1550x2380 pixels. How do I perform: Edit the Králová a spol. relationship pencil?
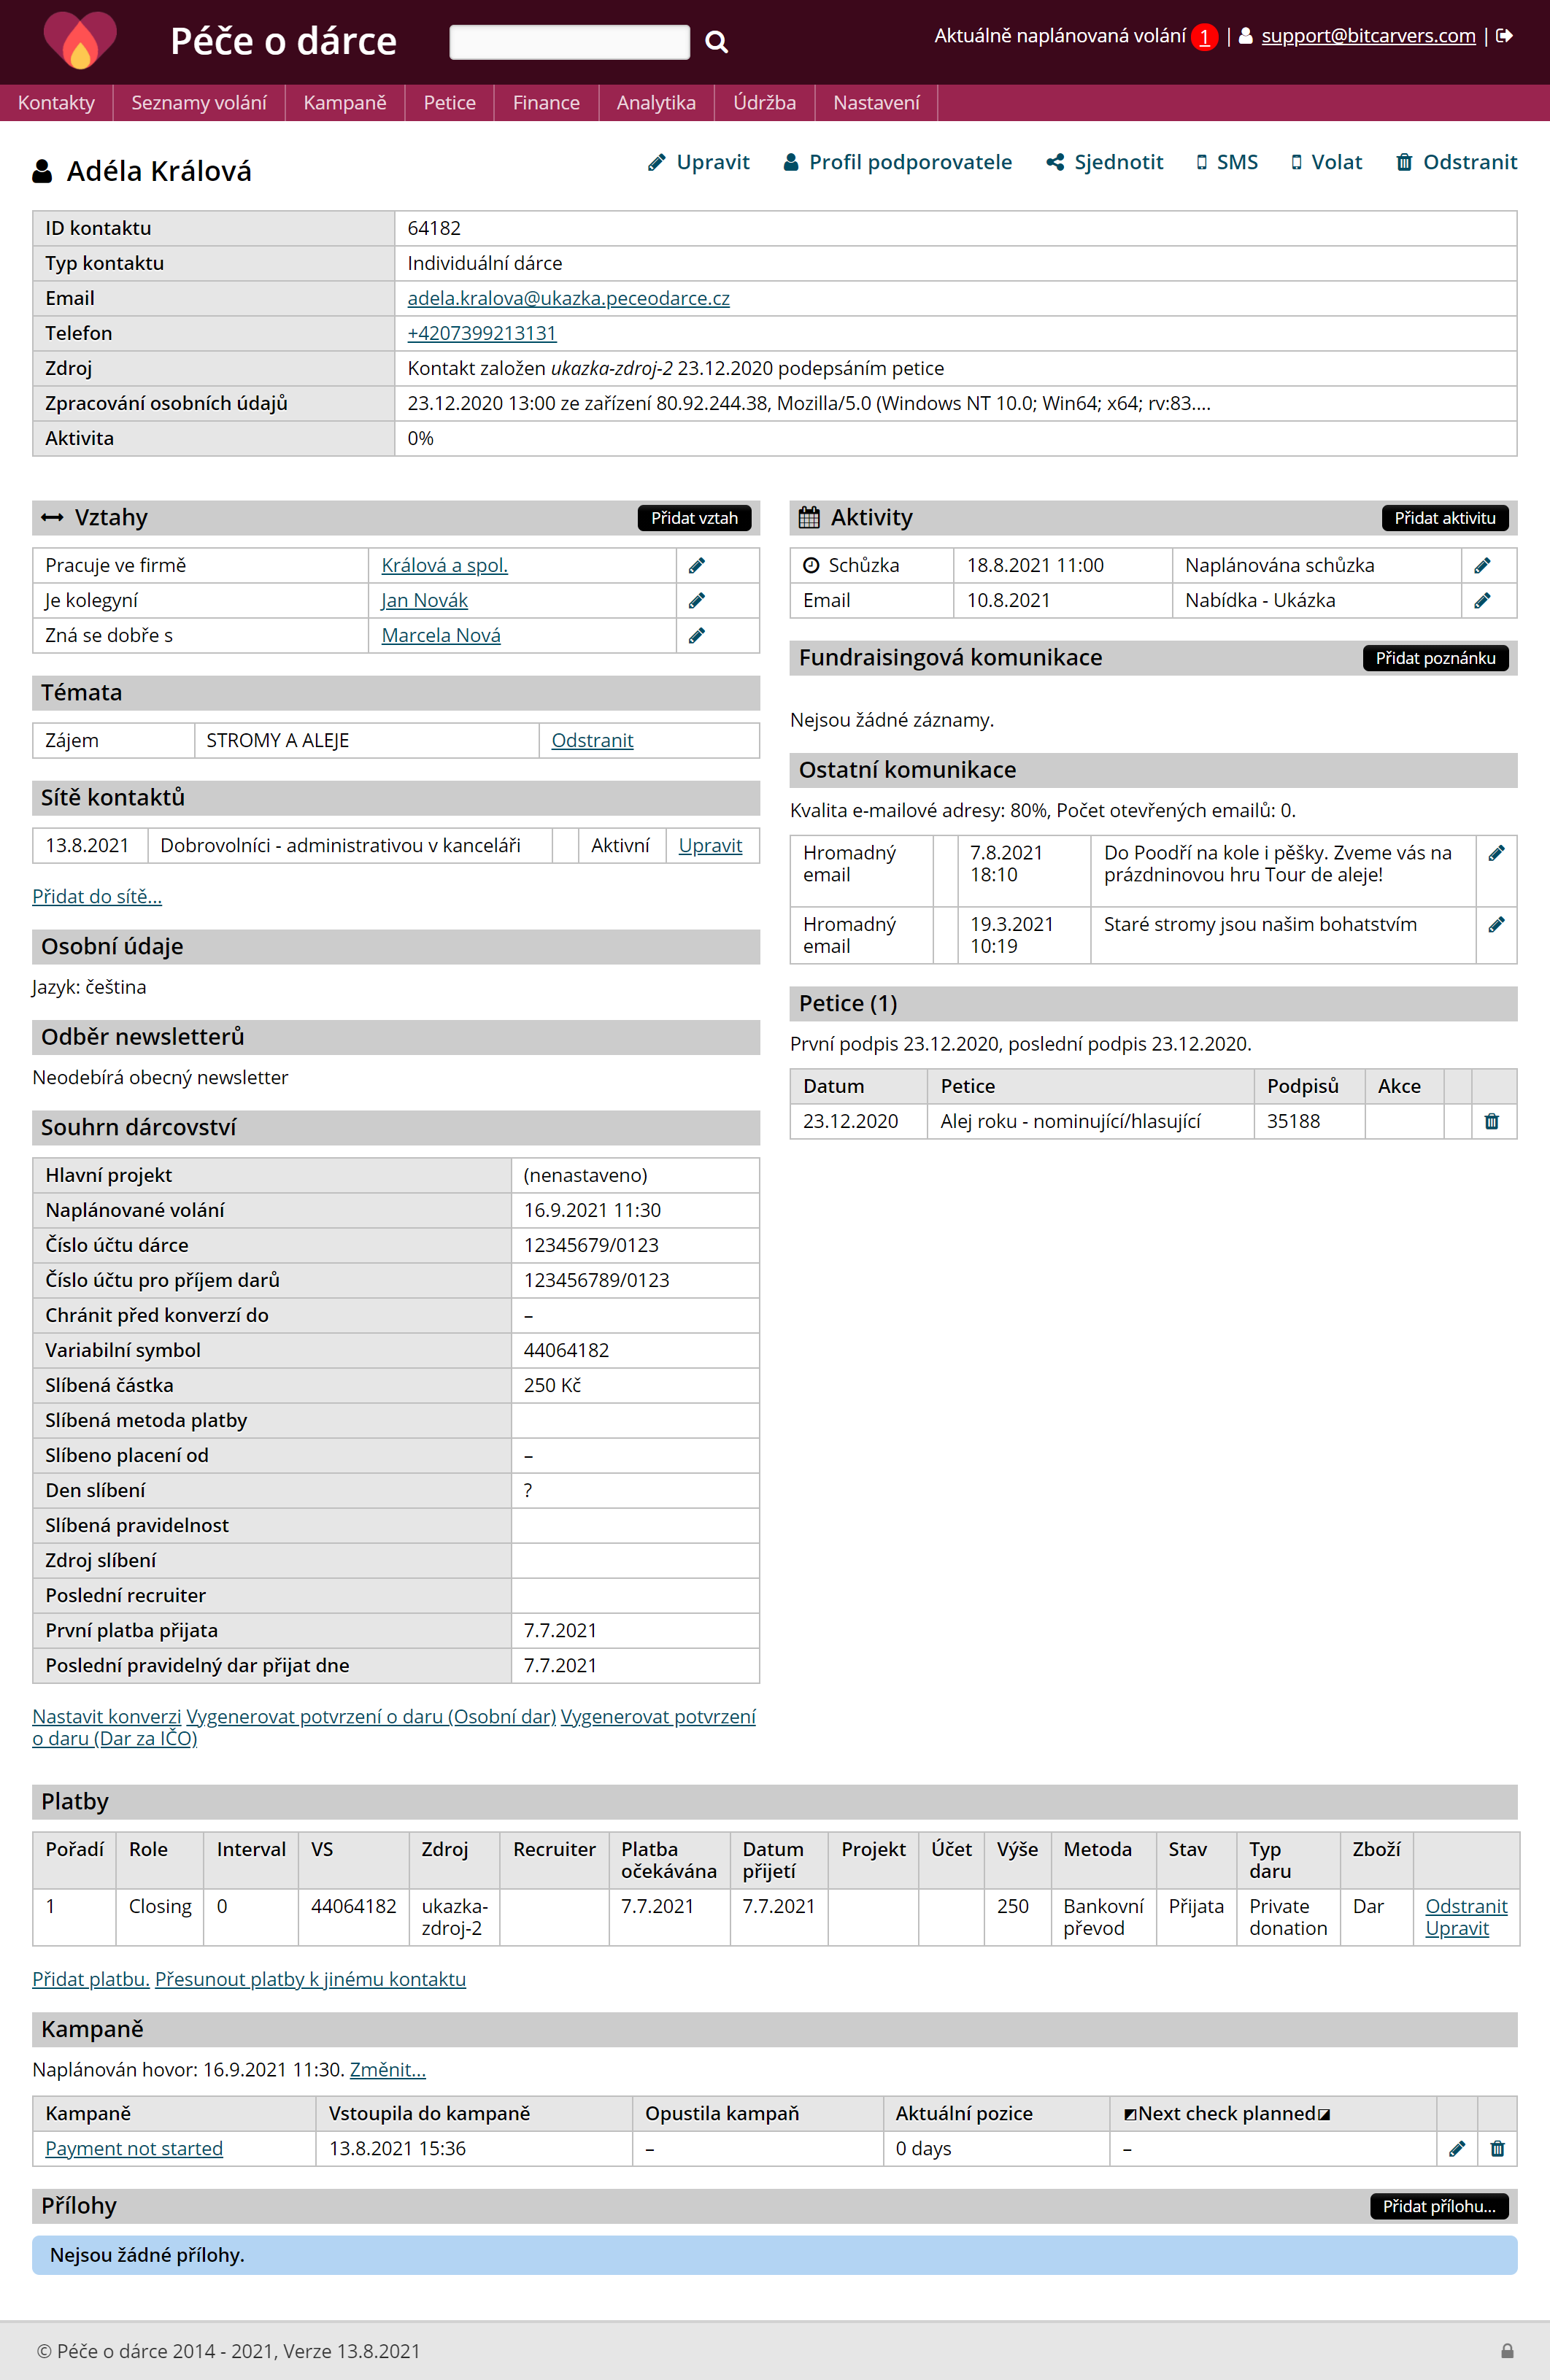click(x=697, y=566)
